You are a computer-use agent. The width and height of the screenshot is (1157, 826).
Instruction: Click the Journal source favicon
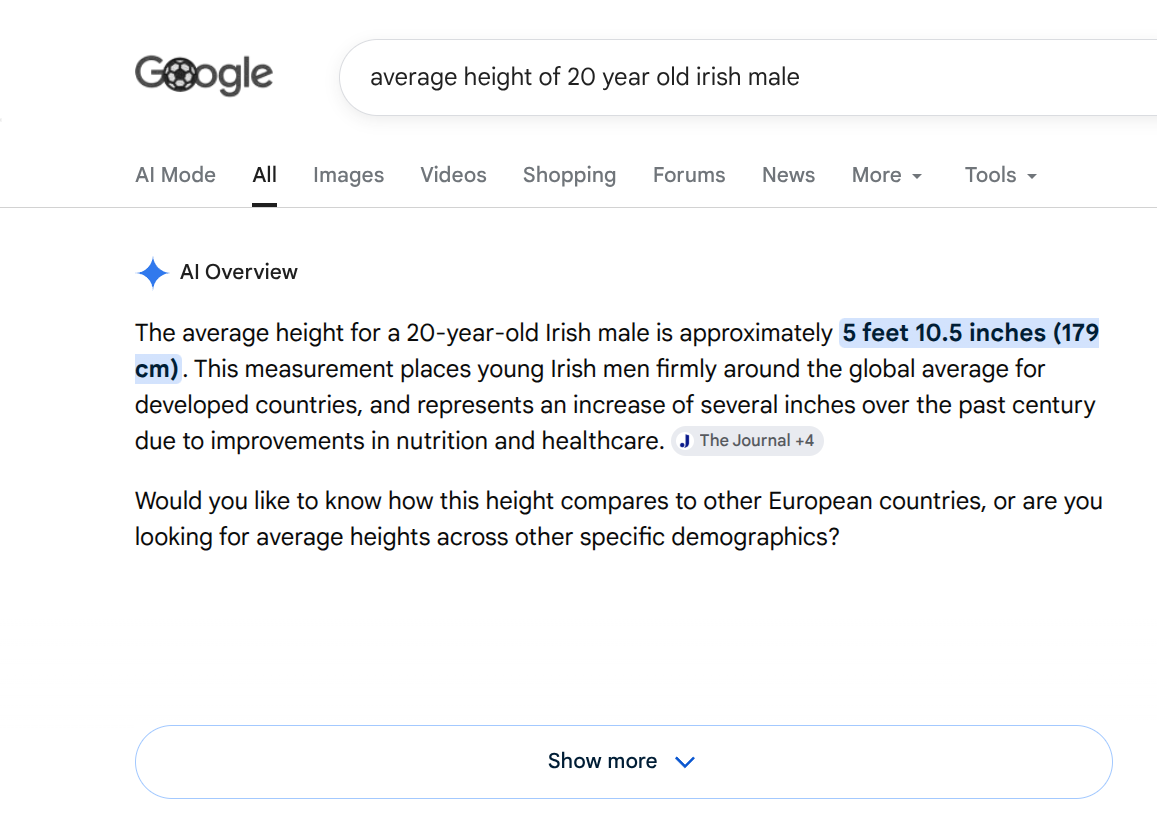pyautogui.click(x=685, y=441)
